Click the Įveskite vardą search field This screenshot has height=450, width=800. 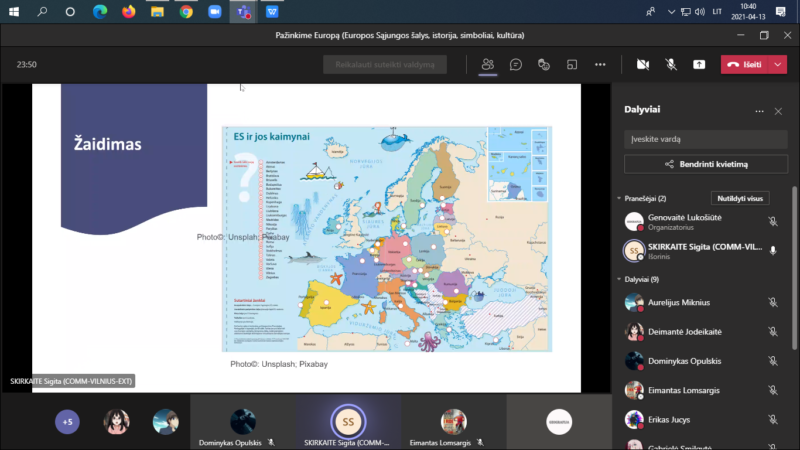tap(706, 139)
